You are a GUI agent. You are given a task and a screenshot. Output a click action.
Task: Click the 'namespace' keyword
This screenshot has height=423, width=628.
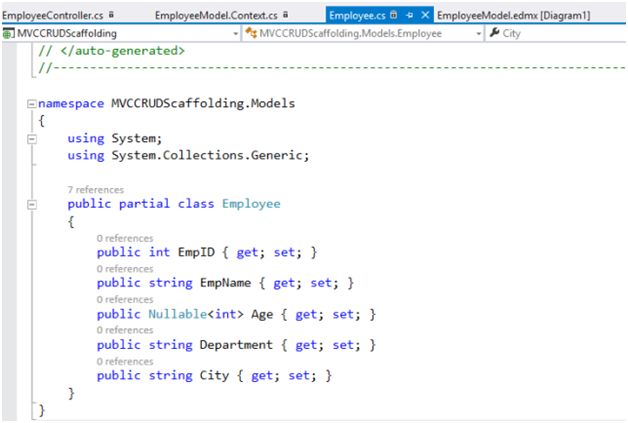click(71, 104)
